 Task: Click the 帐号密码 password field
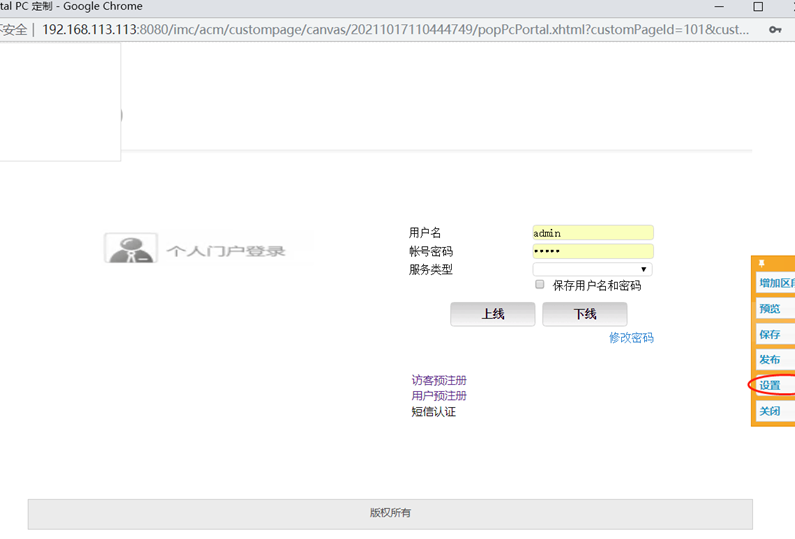(592, 251)
